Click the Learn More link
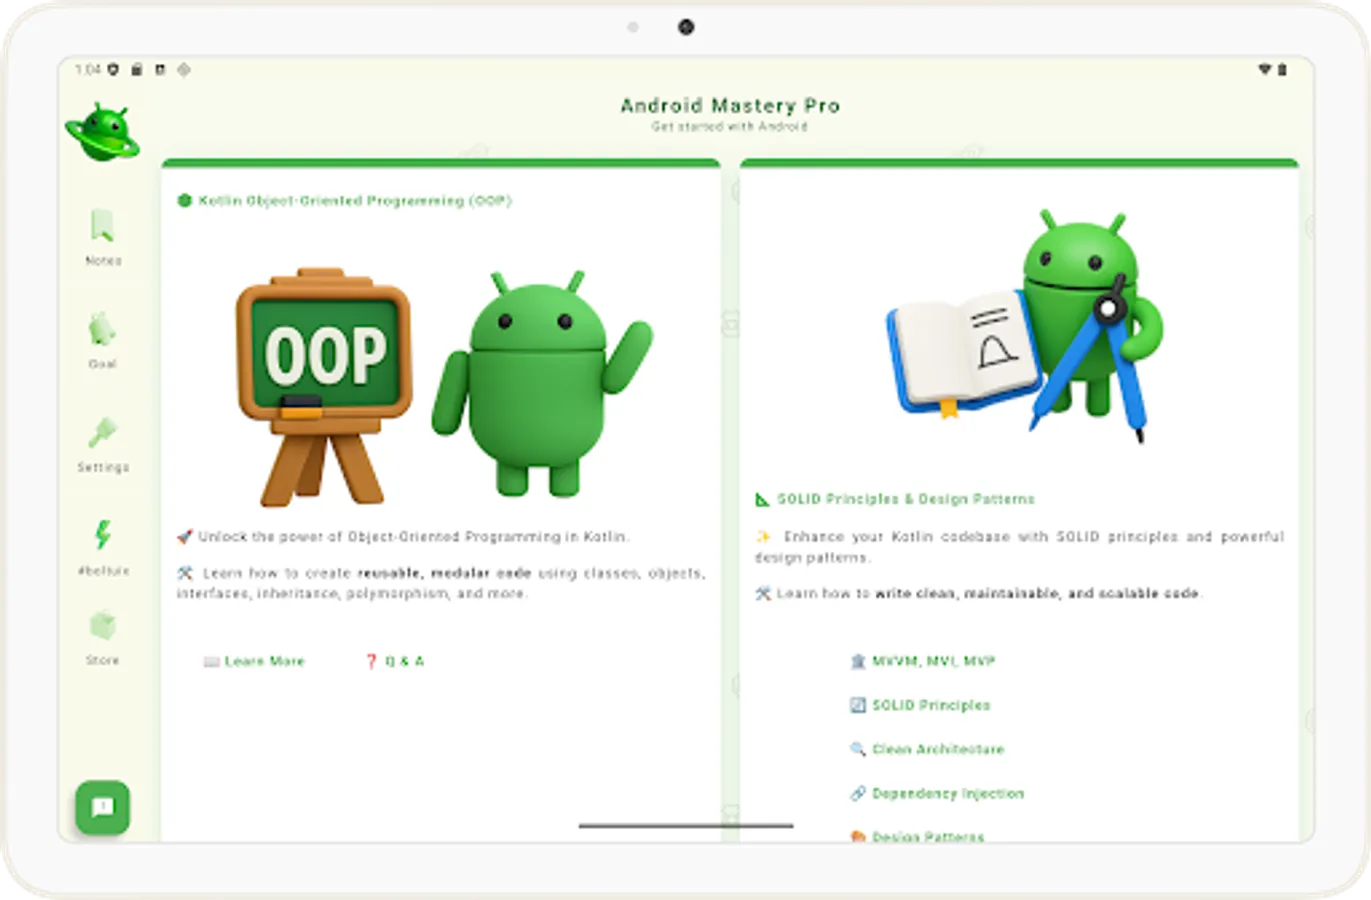Image resolution: width=1371 pixels, height=900 pixels. click(254, 660)
